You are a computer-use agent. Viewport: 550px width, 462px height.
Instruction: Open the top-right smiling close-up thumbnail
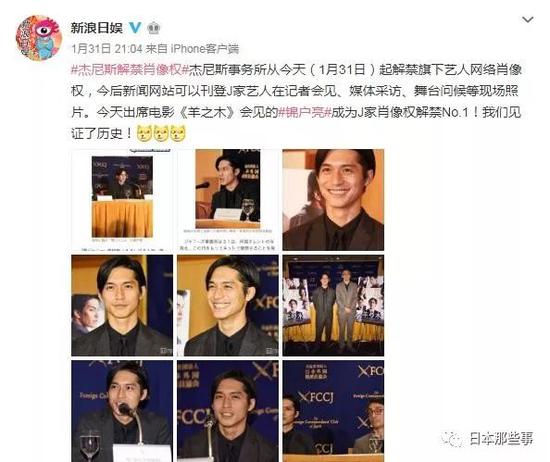click(x=333, y=200)
